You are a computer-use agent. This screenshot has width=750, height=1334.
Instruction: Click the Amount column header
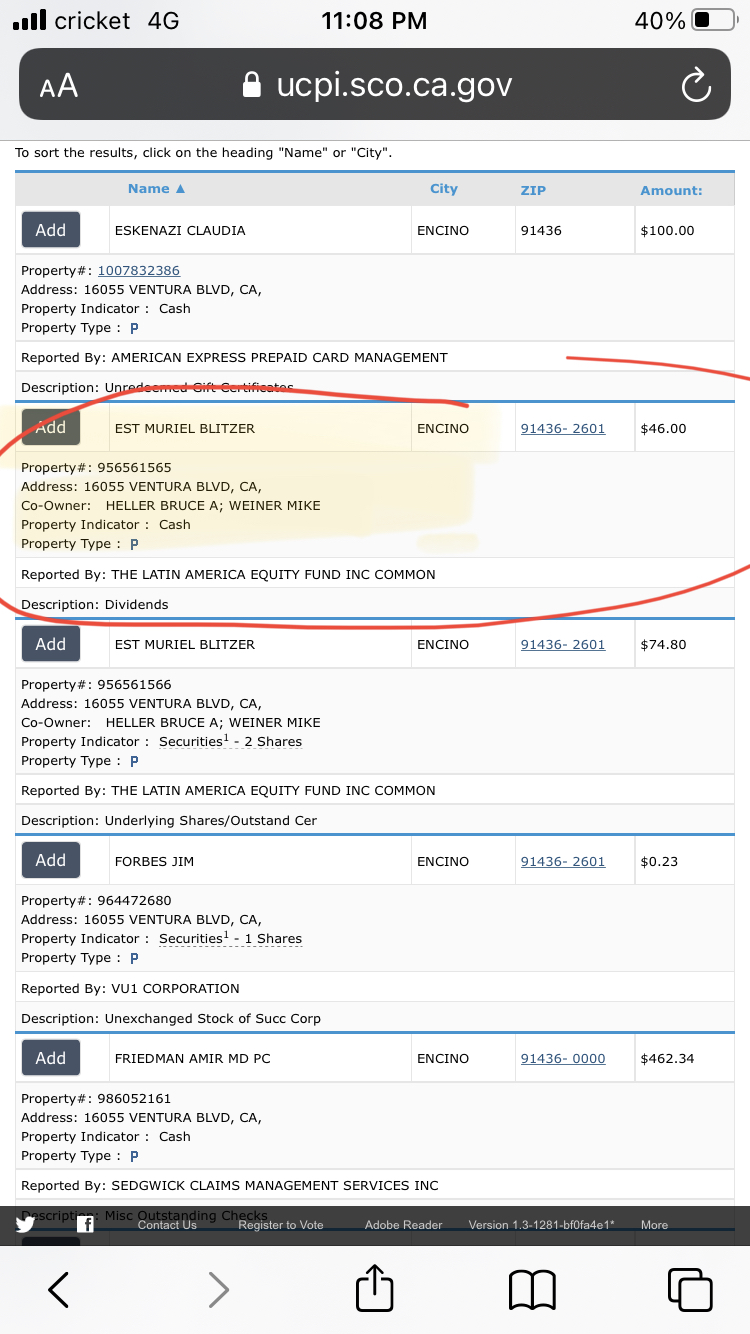(671, 190)
